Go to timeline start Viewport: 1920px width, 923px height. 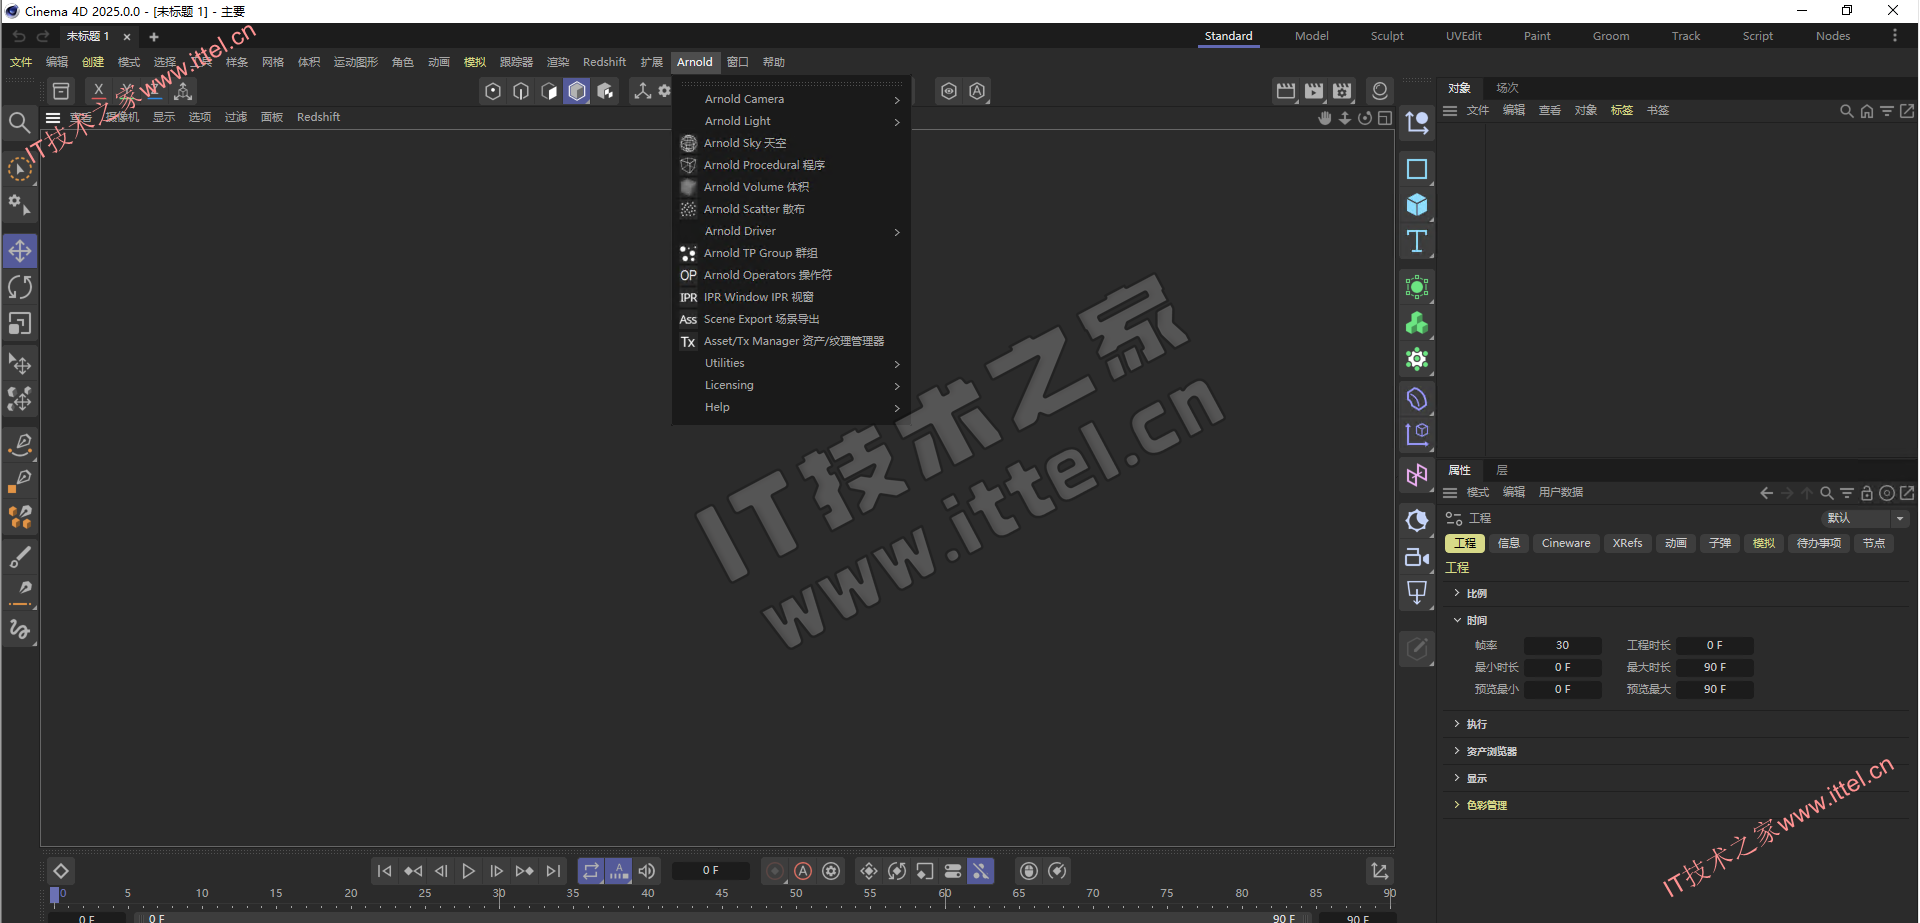(384, 871)
